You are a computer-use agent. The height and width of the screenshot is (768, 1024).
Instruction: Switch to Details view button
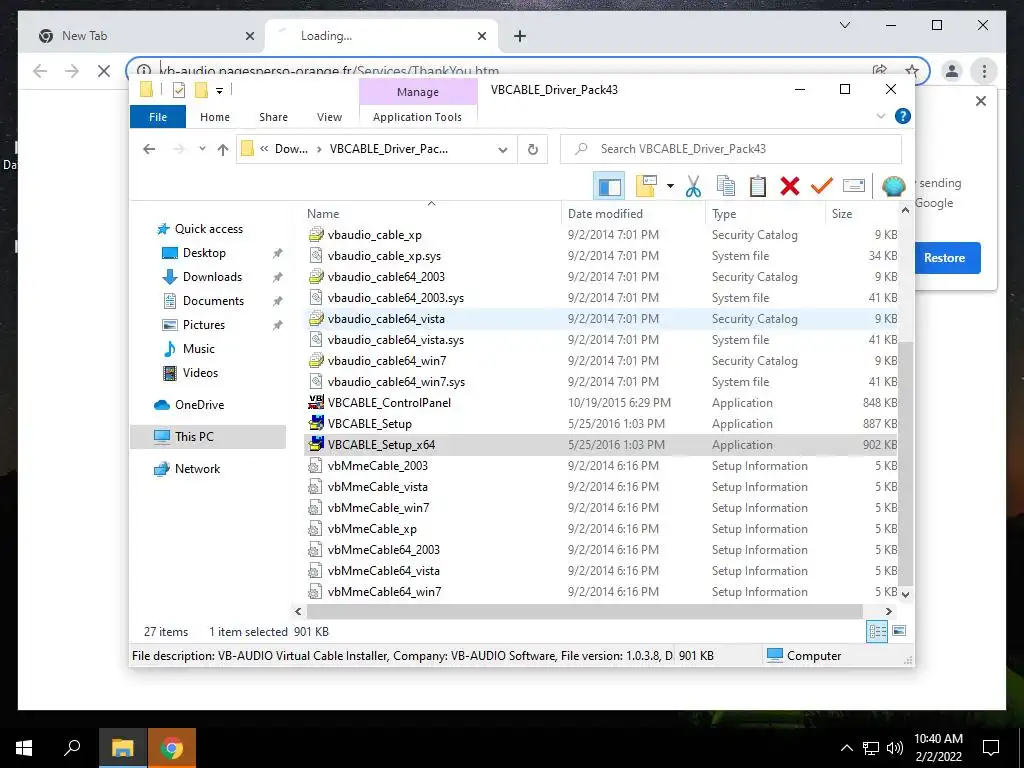pos(877,632)
